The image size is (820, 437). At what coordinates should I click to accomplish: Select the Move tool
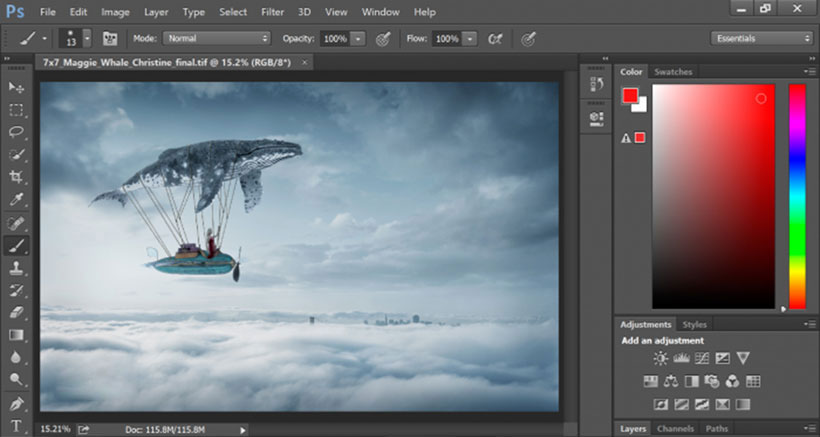17,89
